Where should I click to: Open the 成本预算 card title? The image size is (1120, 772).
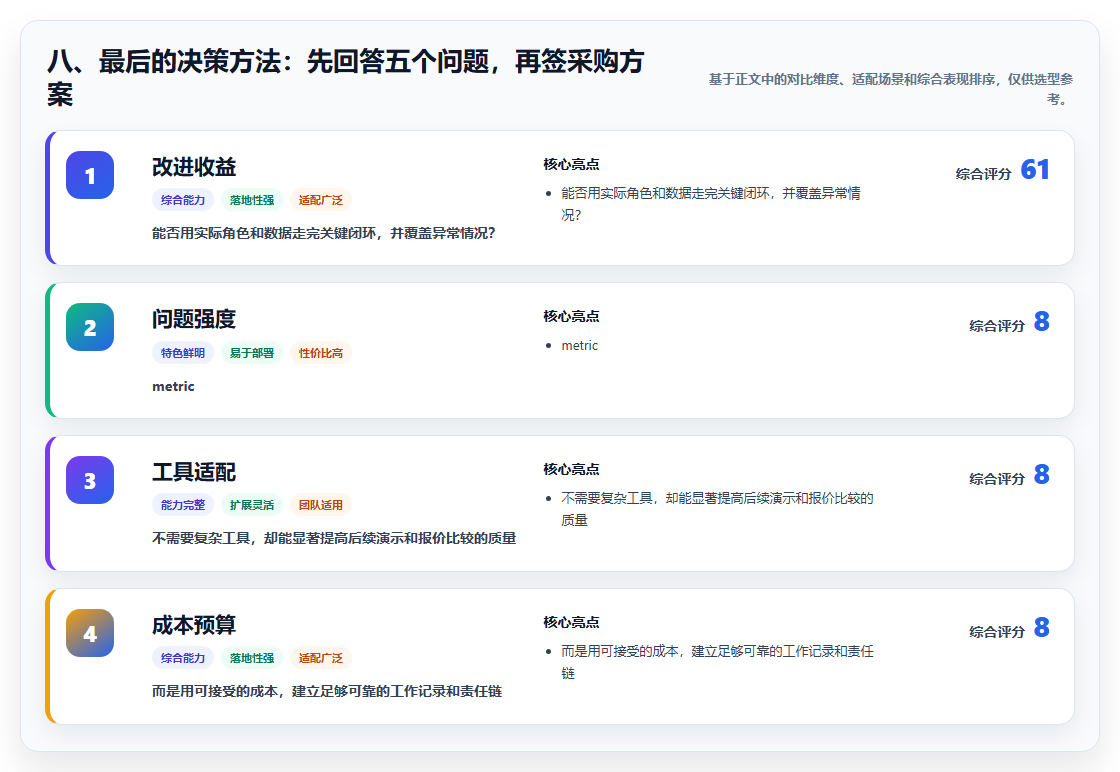click(194, 625)
